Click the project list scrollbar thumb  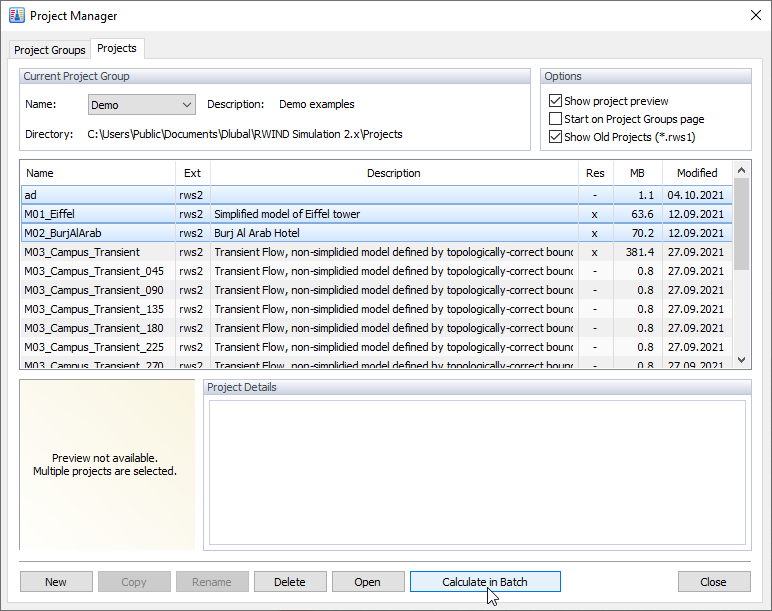[741, 224]
